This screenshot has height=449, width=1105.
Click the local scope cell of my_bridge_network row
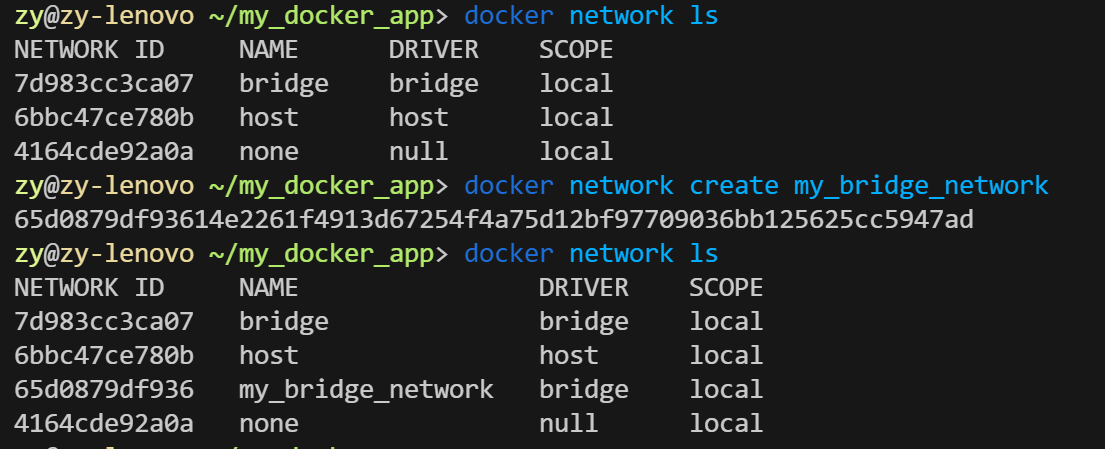(x=726, y=389)
